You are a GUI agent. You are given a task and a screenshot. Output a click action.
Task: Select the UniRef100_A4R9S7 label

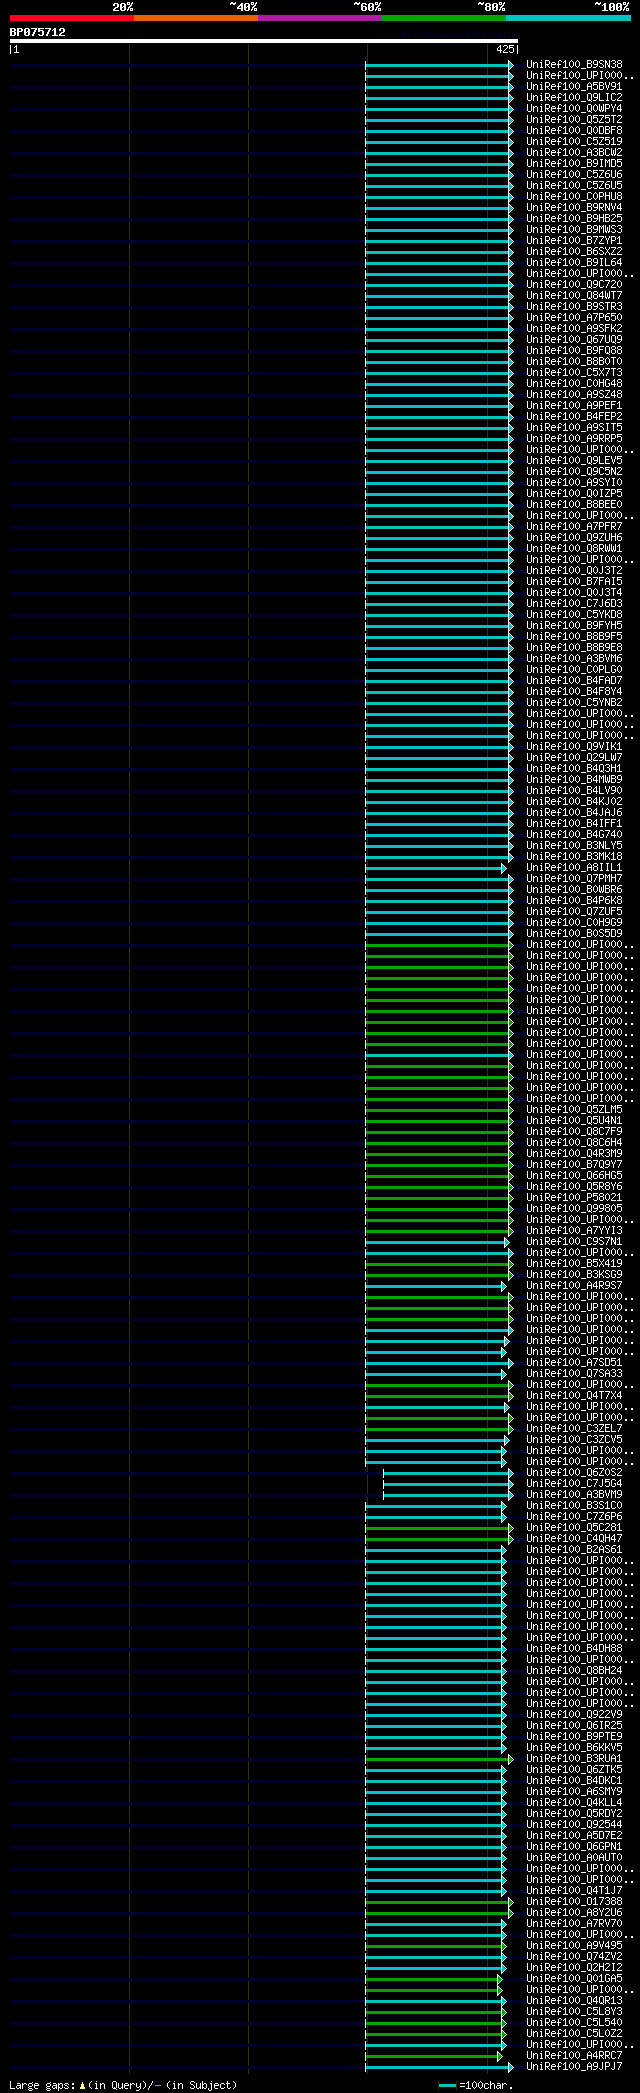point(574,1286)
